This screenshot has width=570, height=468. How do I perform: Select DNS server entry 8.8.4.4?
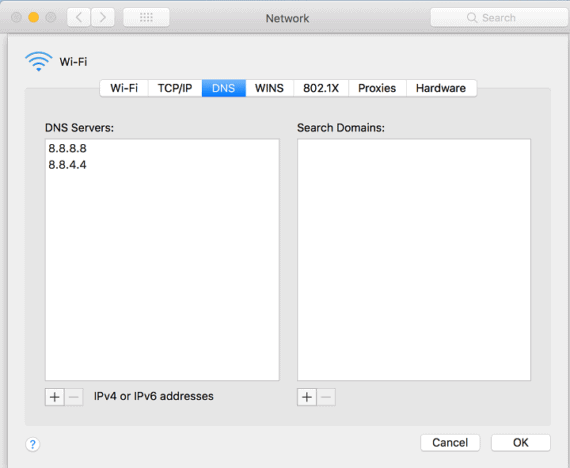click(162, 165)
